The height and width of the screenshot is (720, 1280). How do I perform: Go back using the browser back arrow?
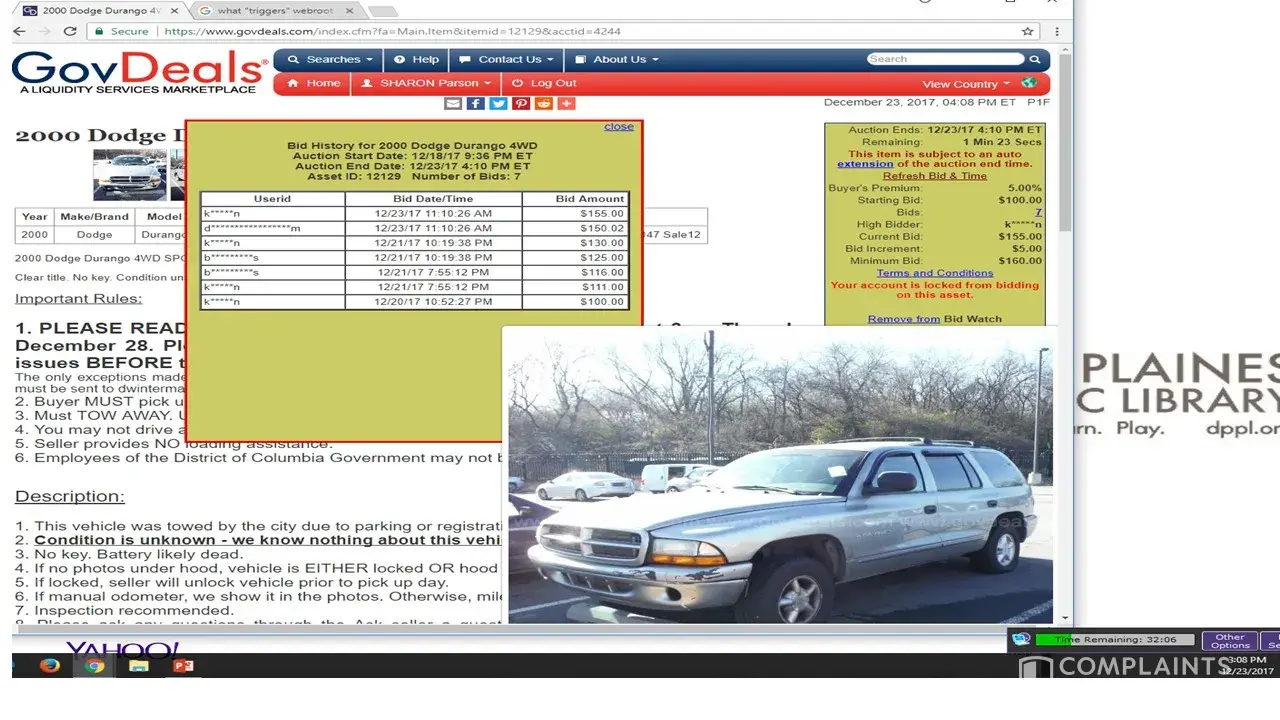[19, 31]
